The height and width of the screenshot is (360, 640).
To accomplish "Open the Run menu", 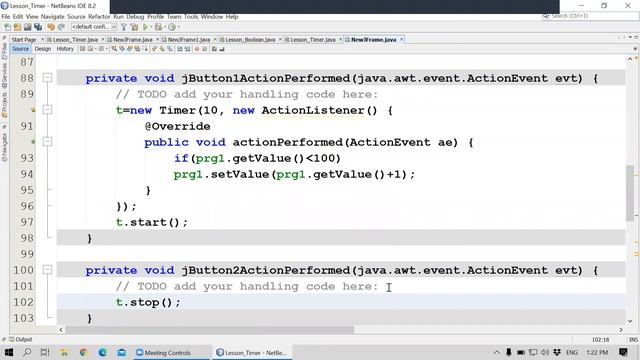I will [118, 17].
